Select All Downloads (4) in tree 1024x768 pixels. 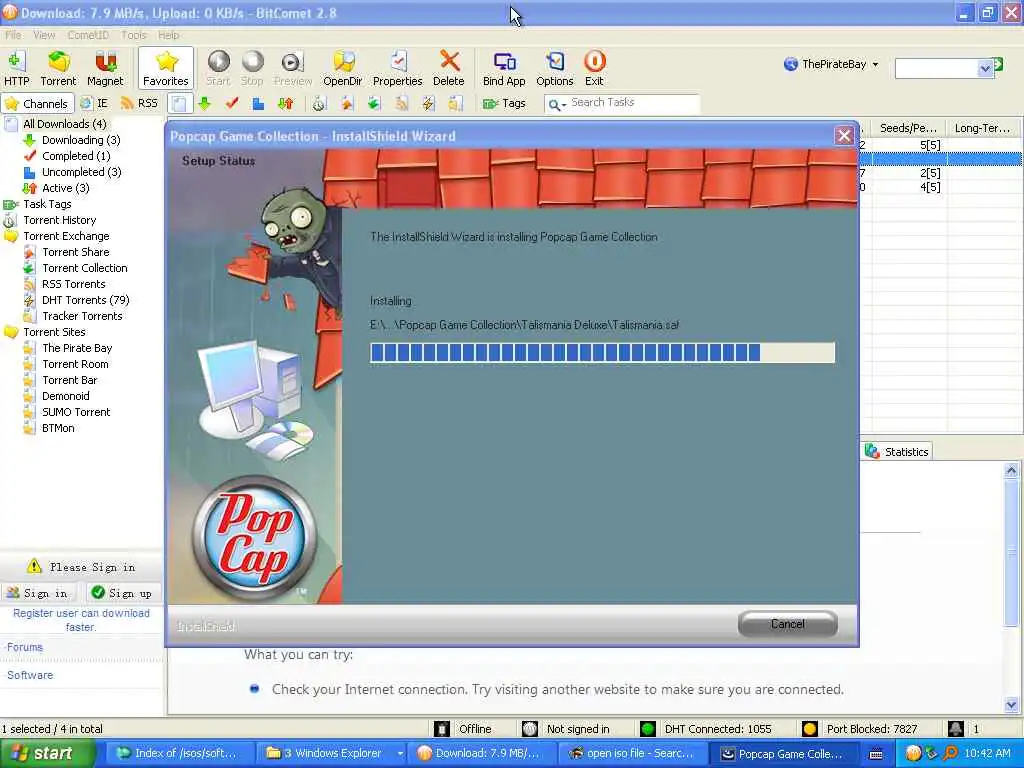coord(64,123)
